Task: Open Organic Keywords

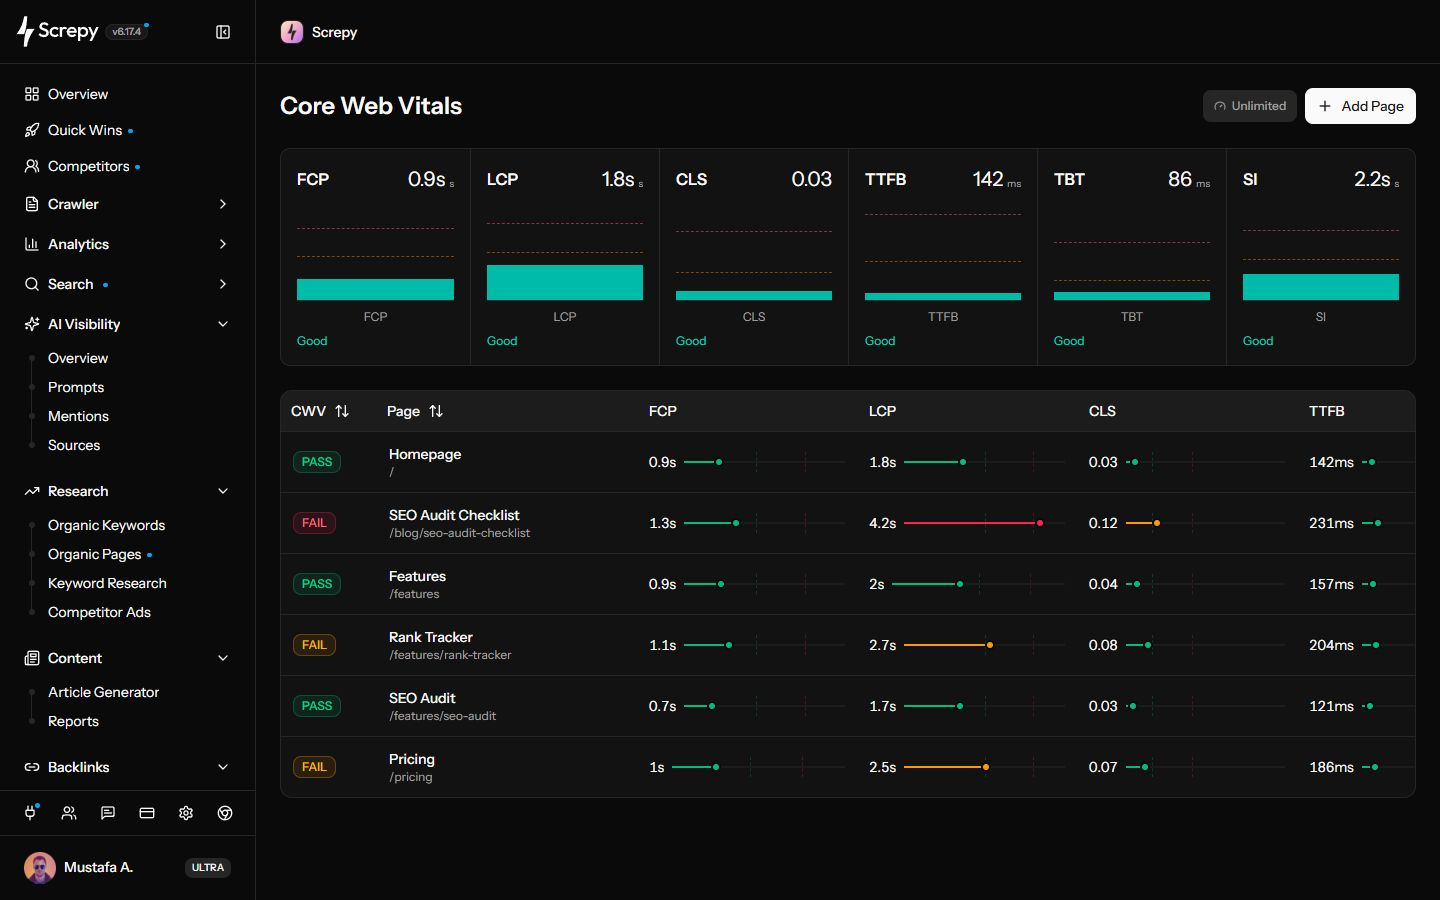Action: (x=106, y=525)
